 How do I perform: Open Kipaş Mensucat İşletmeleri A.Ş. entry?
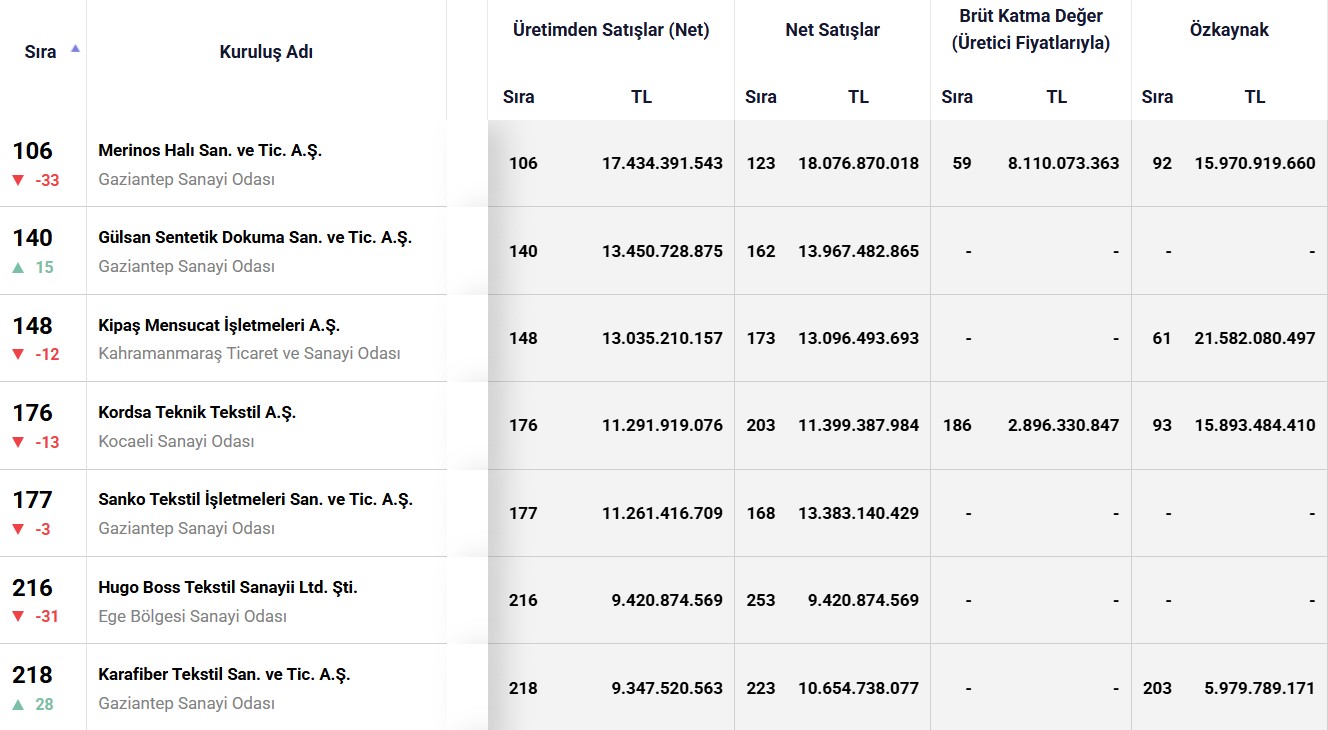click(219, 326)
